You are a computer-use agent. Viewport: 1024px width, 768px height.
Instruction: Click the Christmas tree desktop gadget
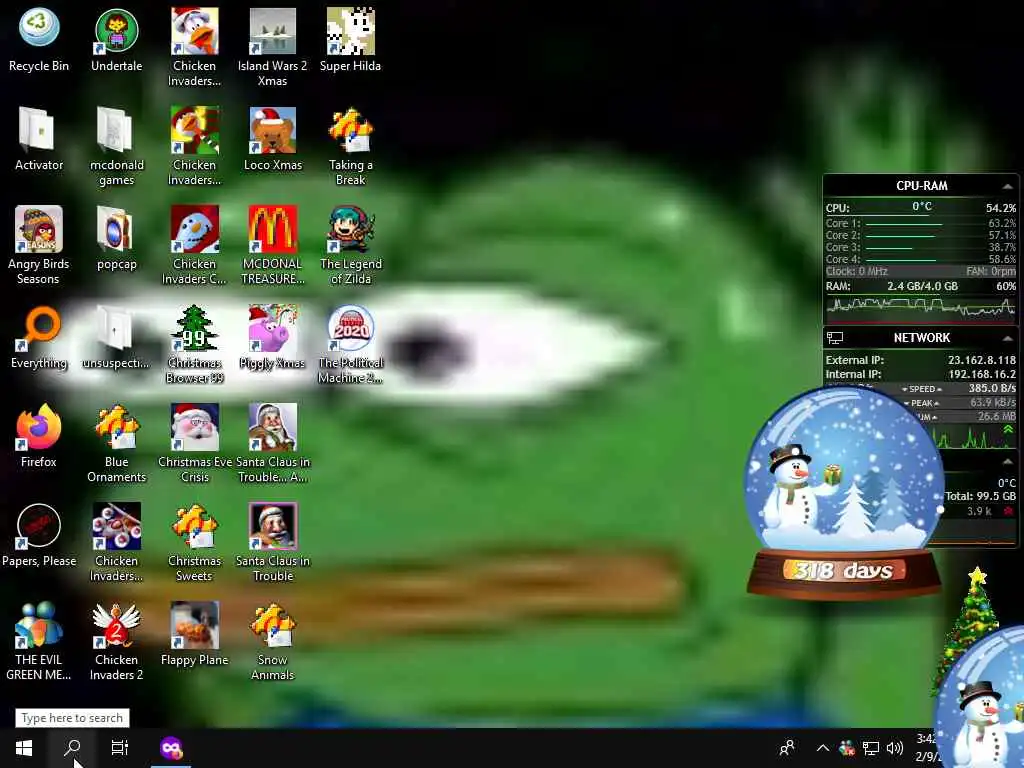pyautogui.click(x=968, y=630)
